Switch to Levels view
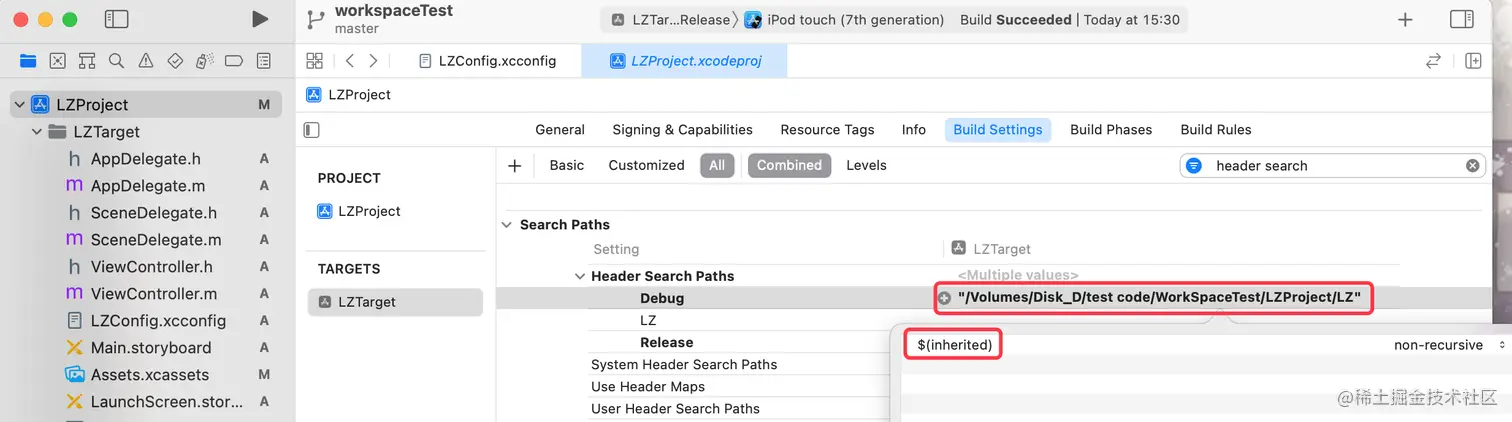Viewport: 1512px width, 422px height. (x=866, y=166)
